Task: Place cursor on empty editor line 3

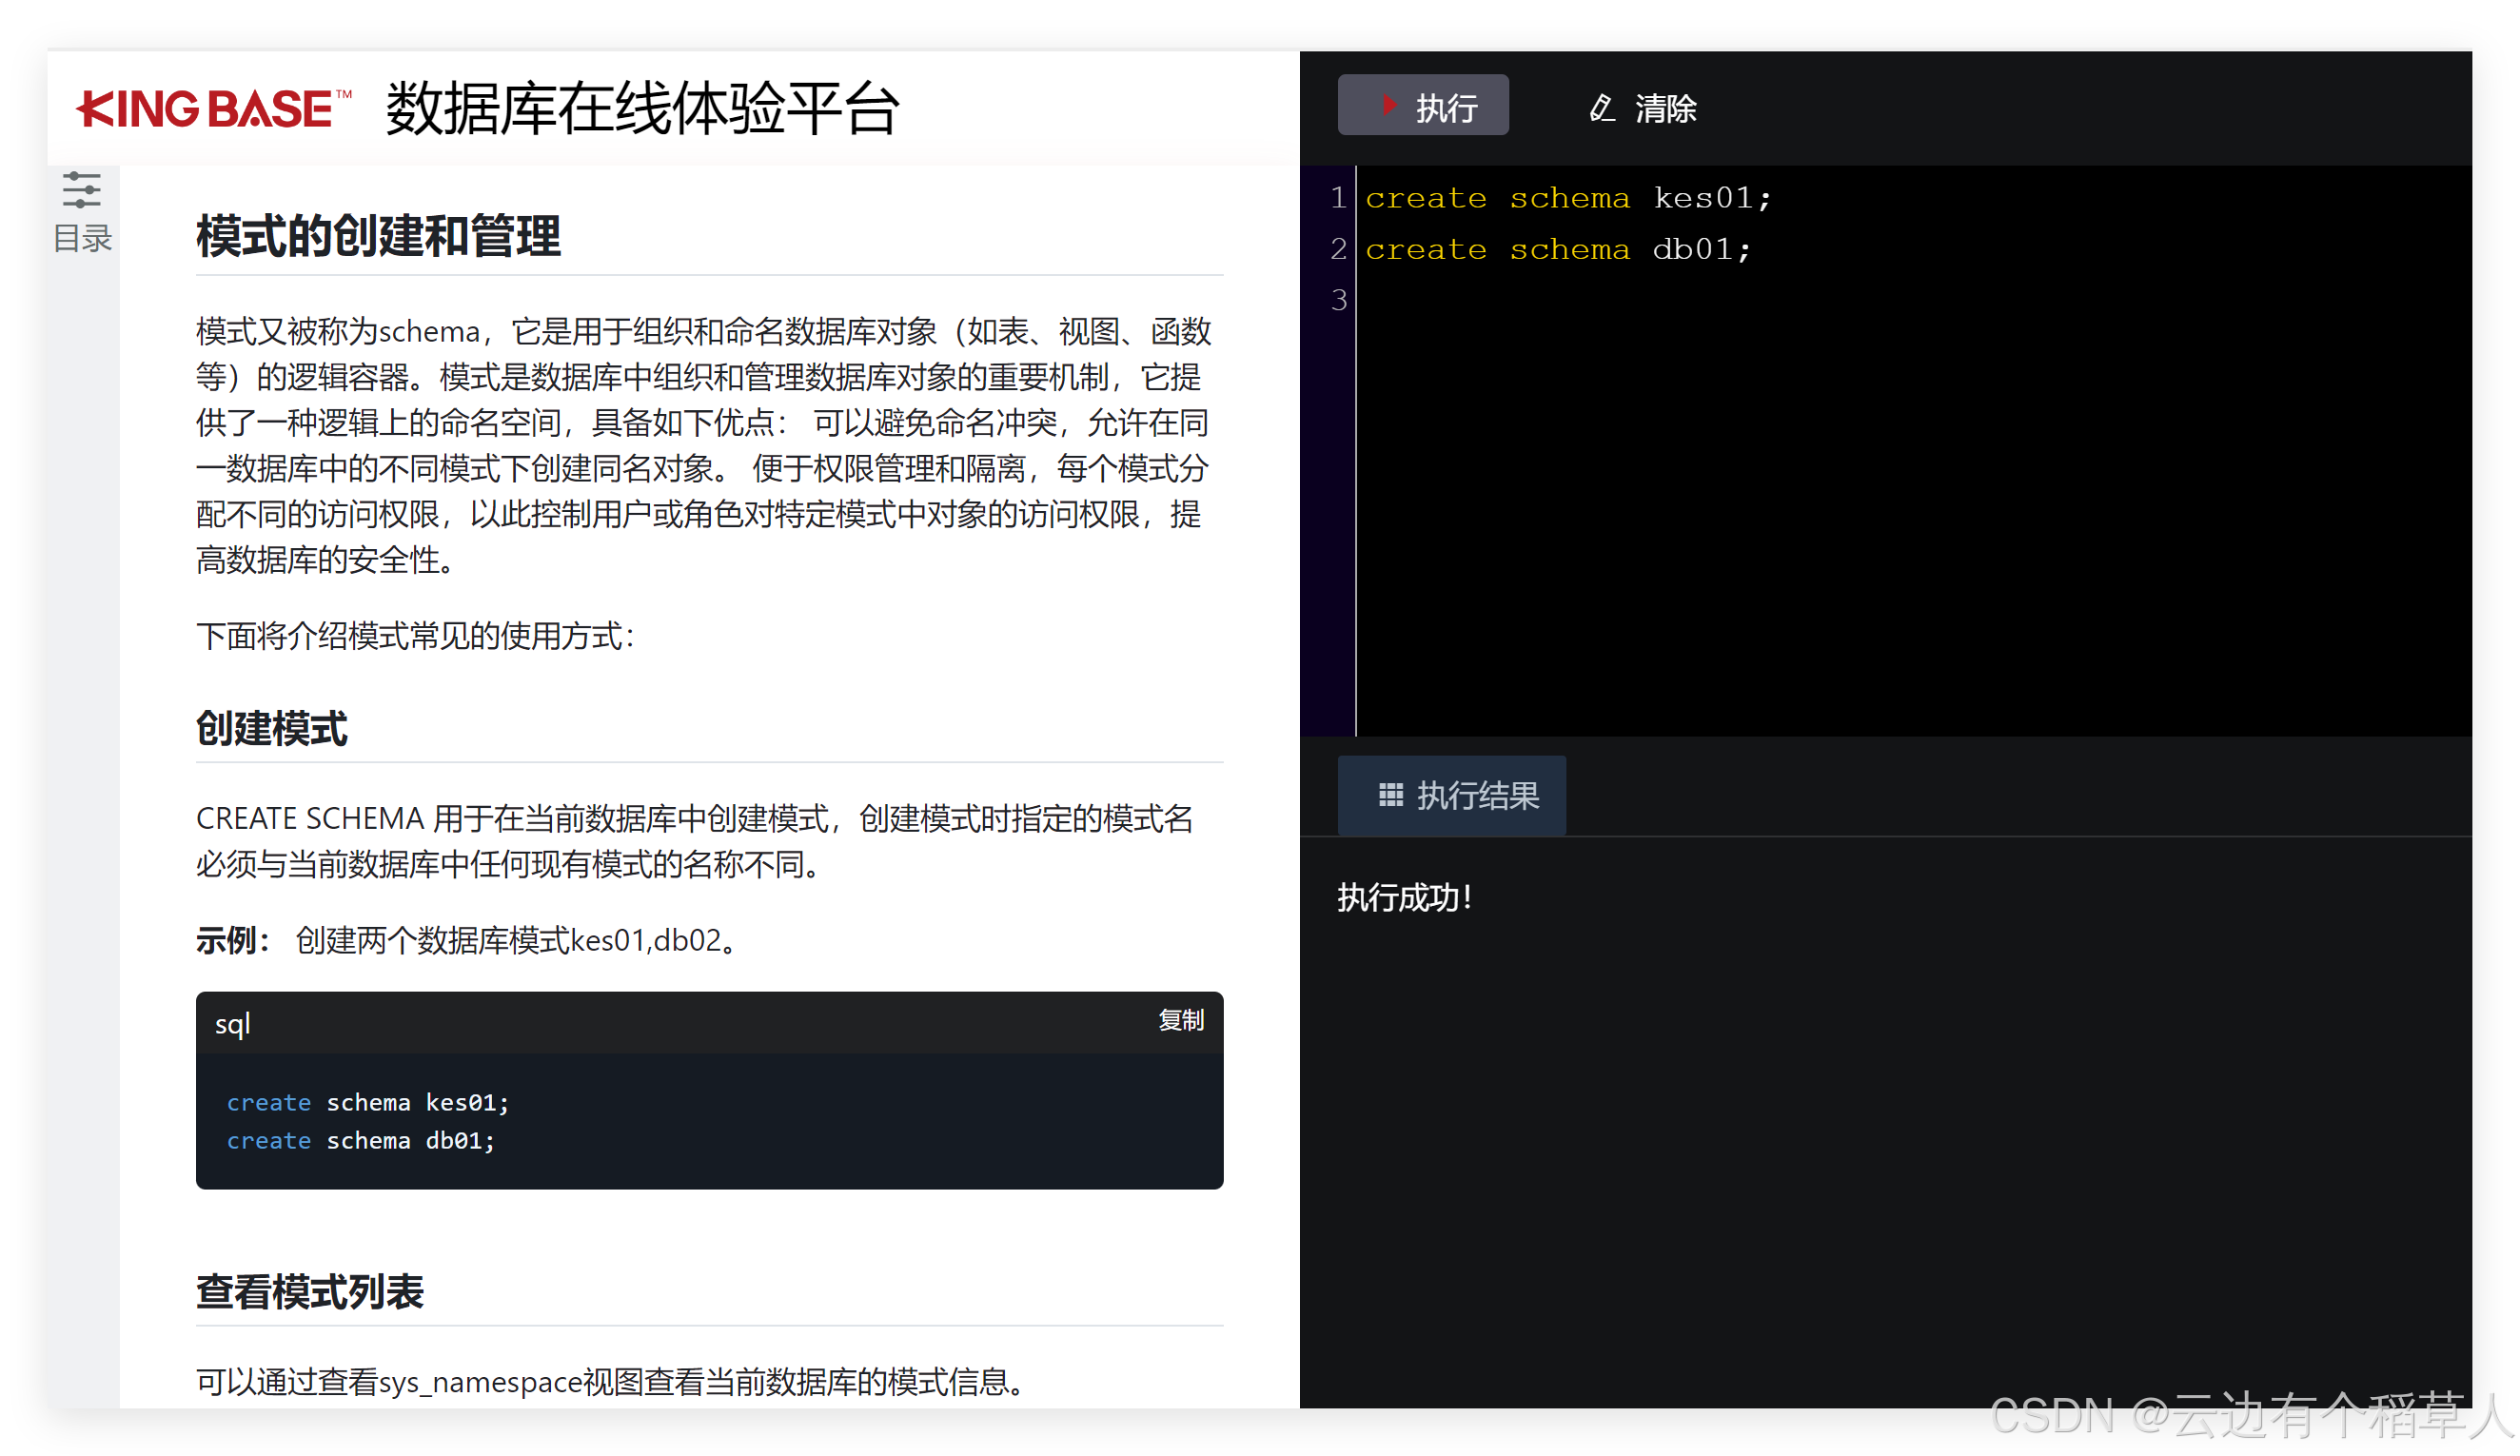Action: pos(1912,300)
